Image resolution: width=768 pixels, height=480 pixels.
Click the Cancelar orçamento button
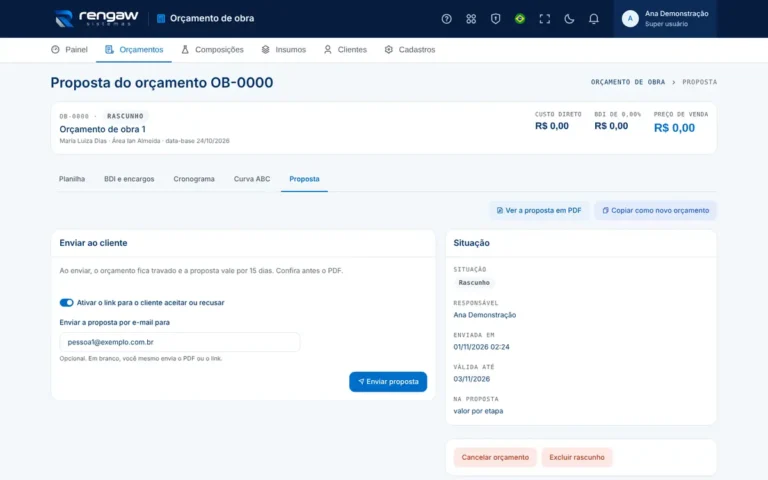point(495,457)
